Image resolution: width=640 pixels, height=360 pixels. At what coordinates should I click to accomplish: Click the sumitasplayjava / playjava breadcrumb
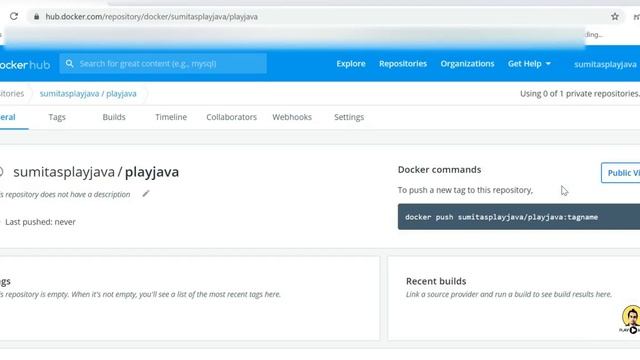point(88,93)
